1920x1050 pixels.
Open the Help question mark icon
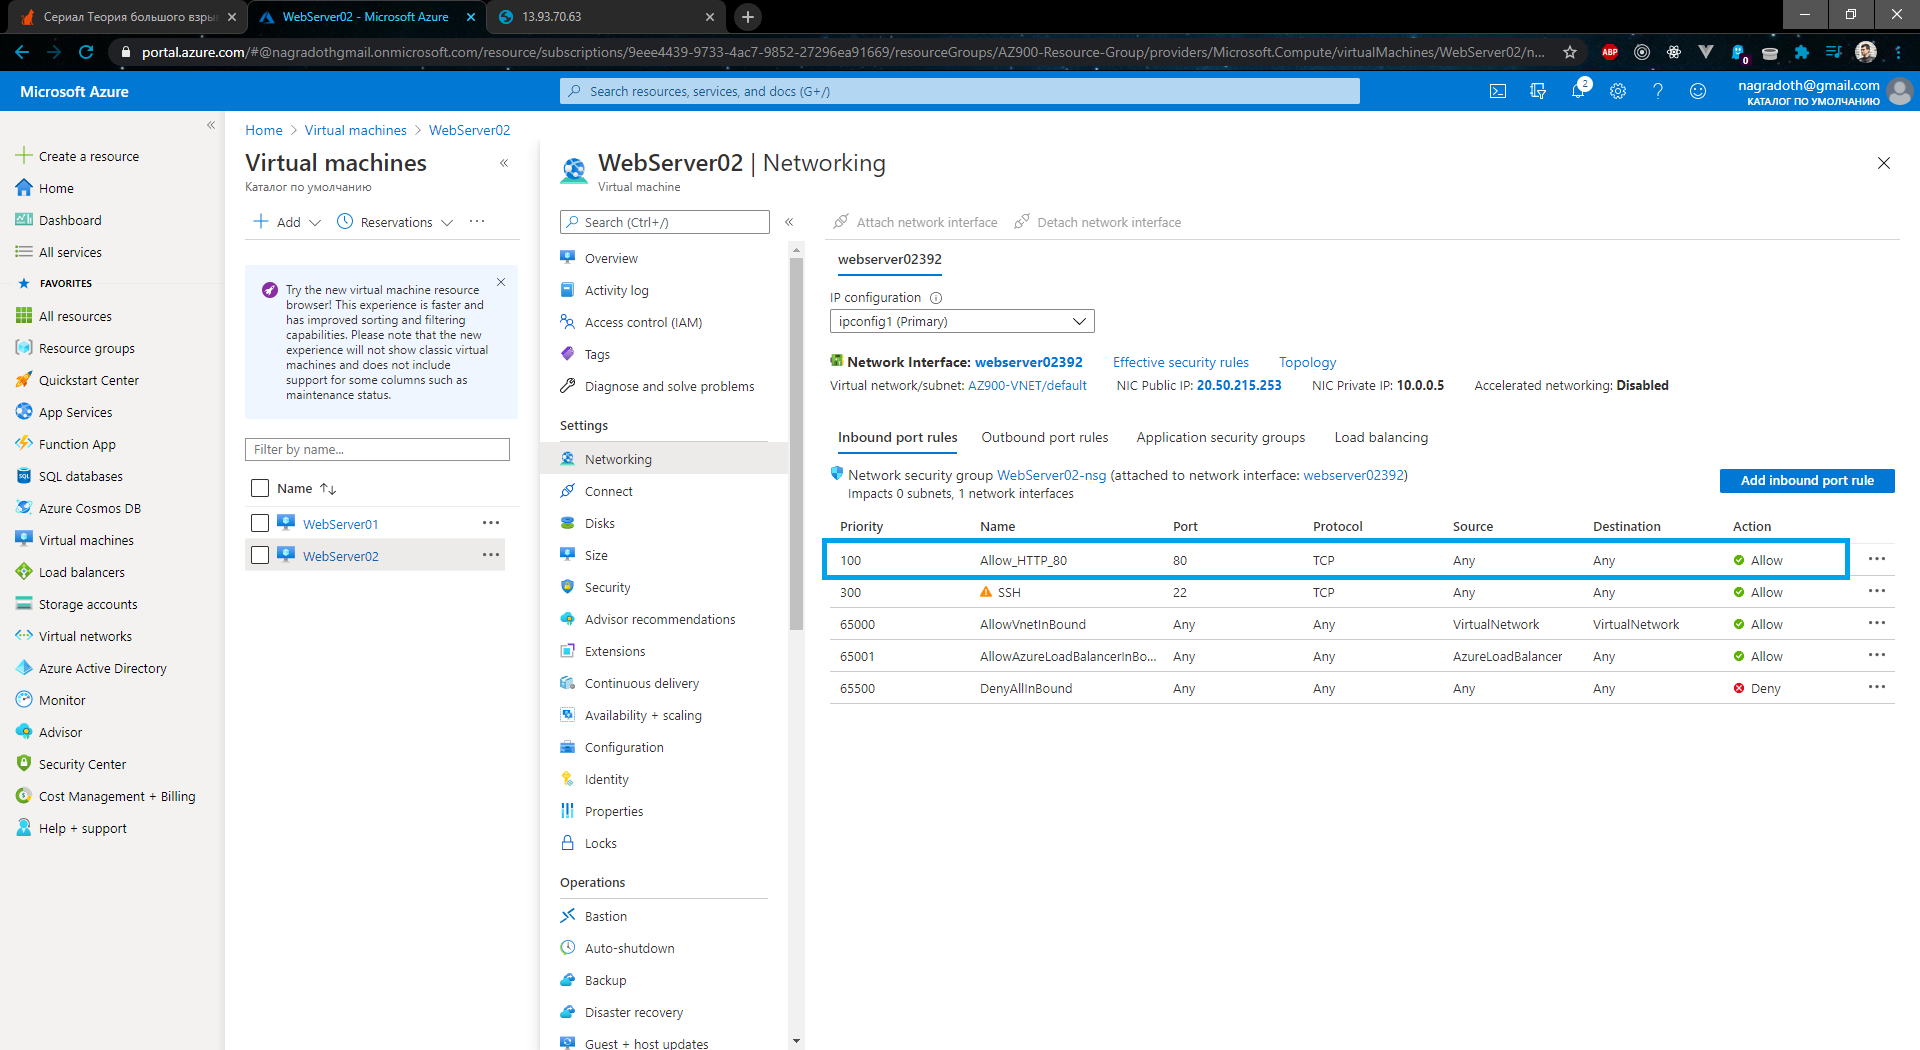point(1658,91)
